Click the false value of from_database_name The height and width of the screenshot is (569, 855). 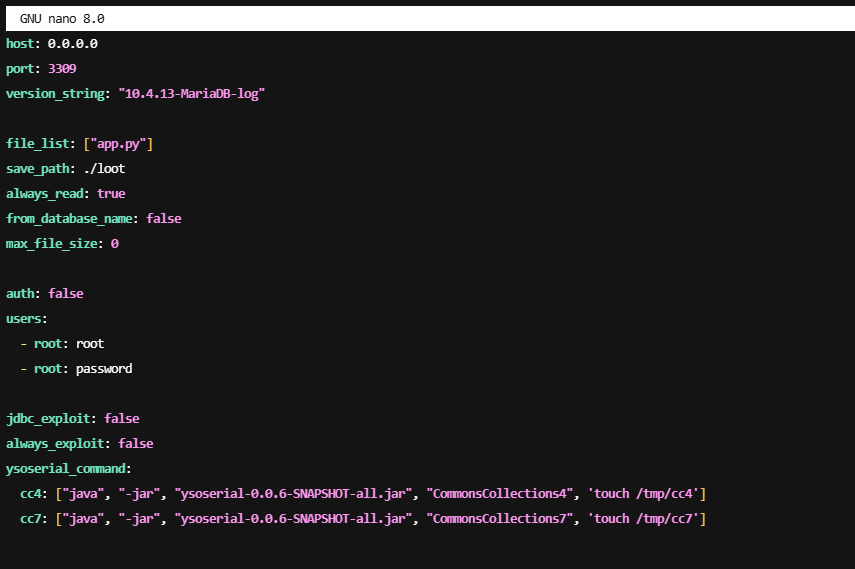(164, 219)
